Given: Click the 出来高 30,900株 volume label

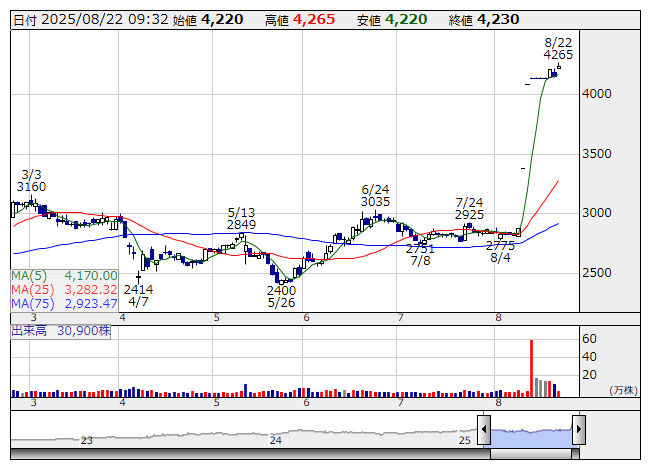Looking at the screenshot, I should point(61,331).
